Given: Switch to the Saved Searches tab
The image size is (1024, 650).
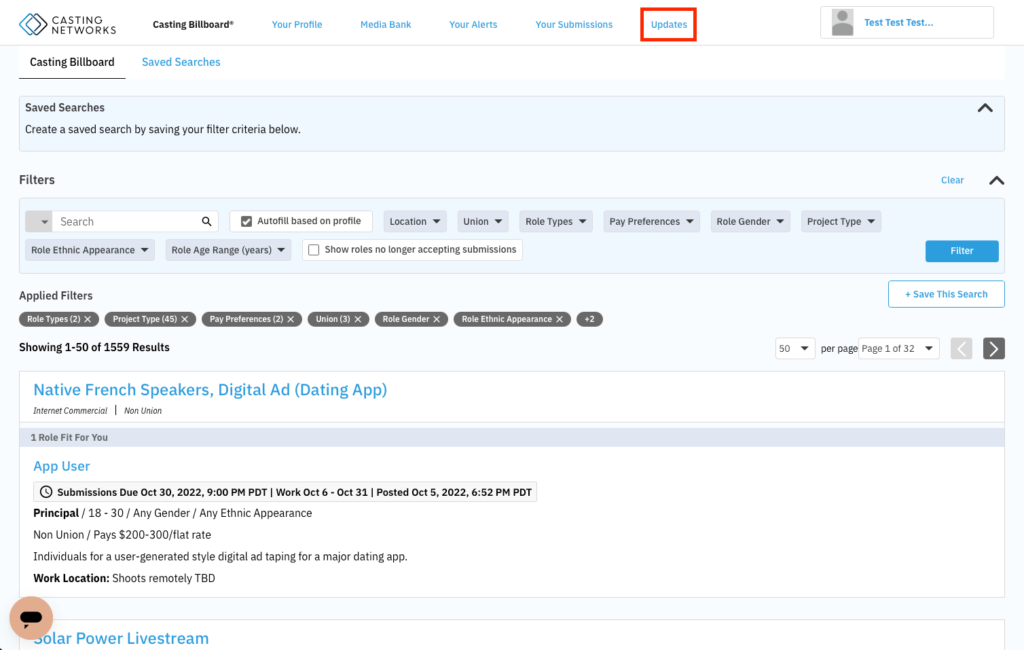Looking at the screenshot, I should point(181,62).
